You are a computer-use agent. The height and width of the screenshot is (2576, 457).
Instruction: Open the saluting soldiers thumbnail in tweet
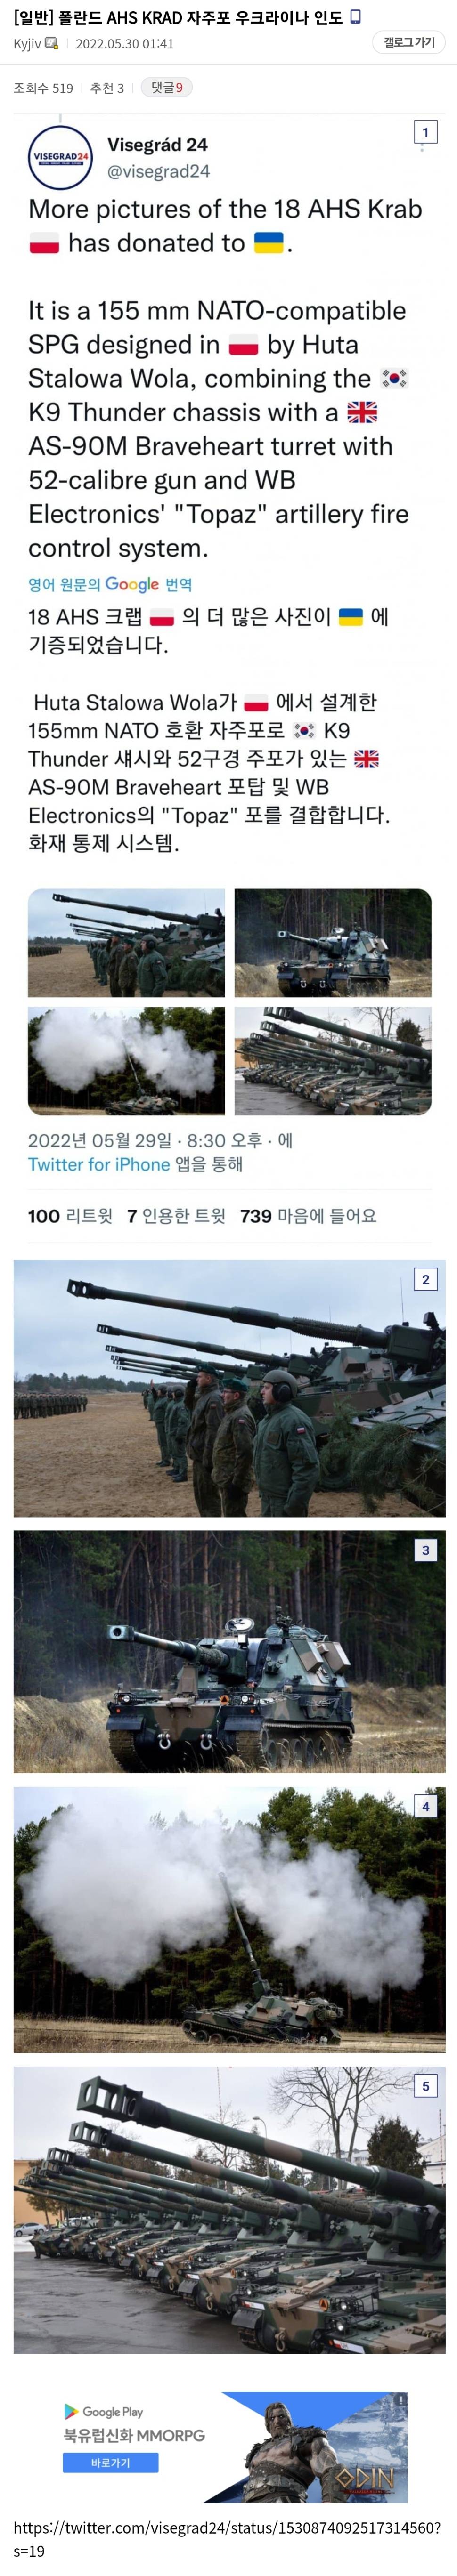(x=126, y=942)
